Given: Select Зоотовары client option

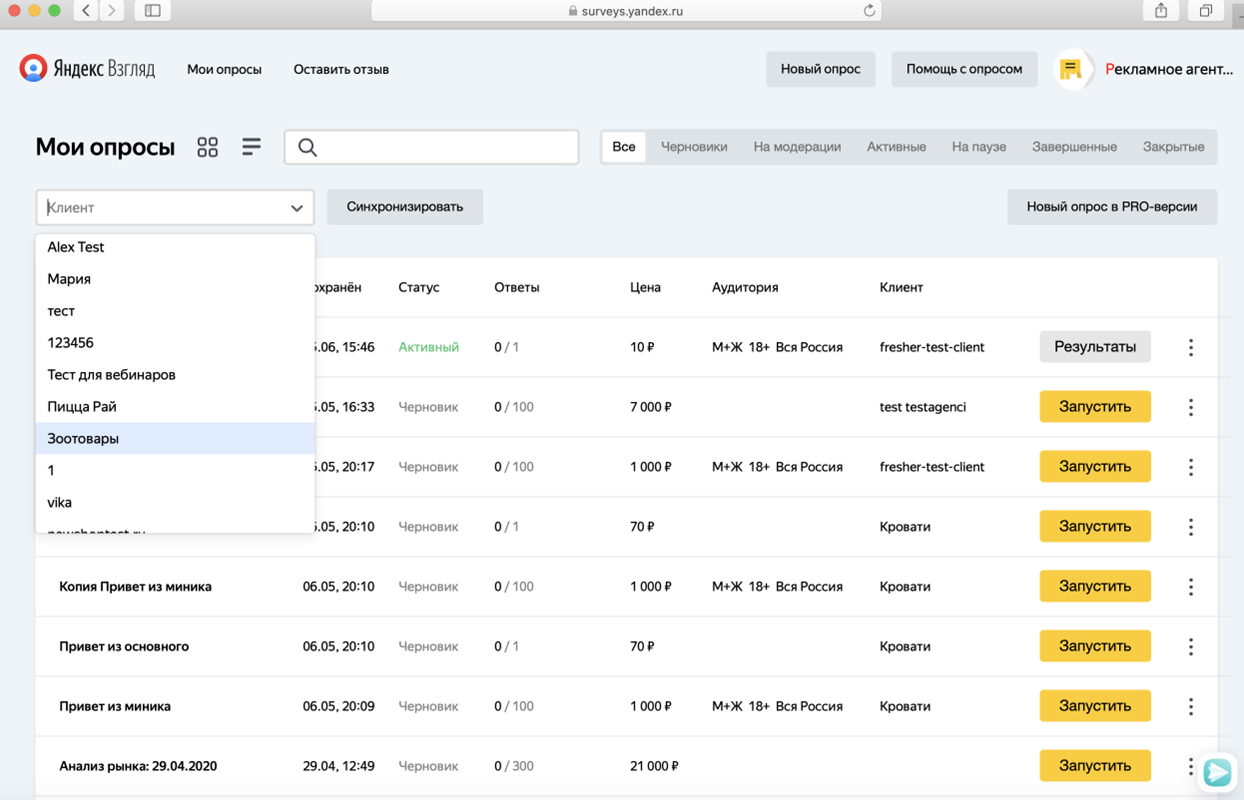Looking at the screenshot, I should pyautogui.click(x=175, y=438).
